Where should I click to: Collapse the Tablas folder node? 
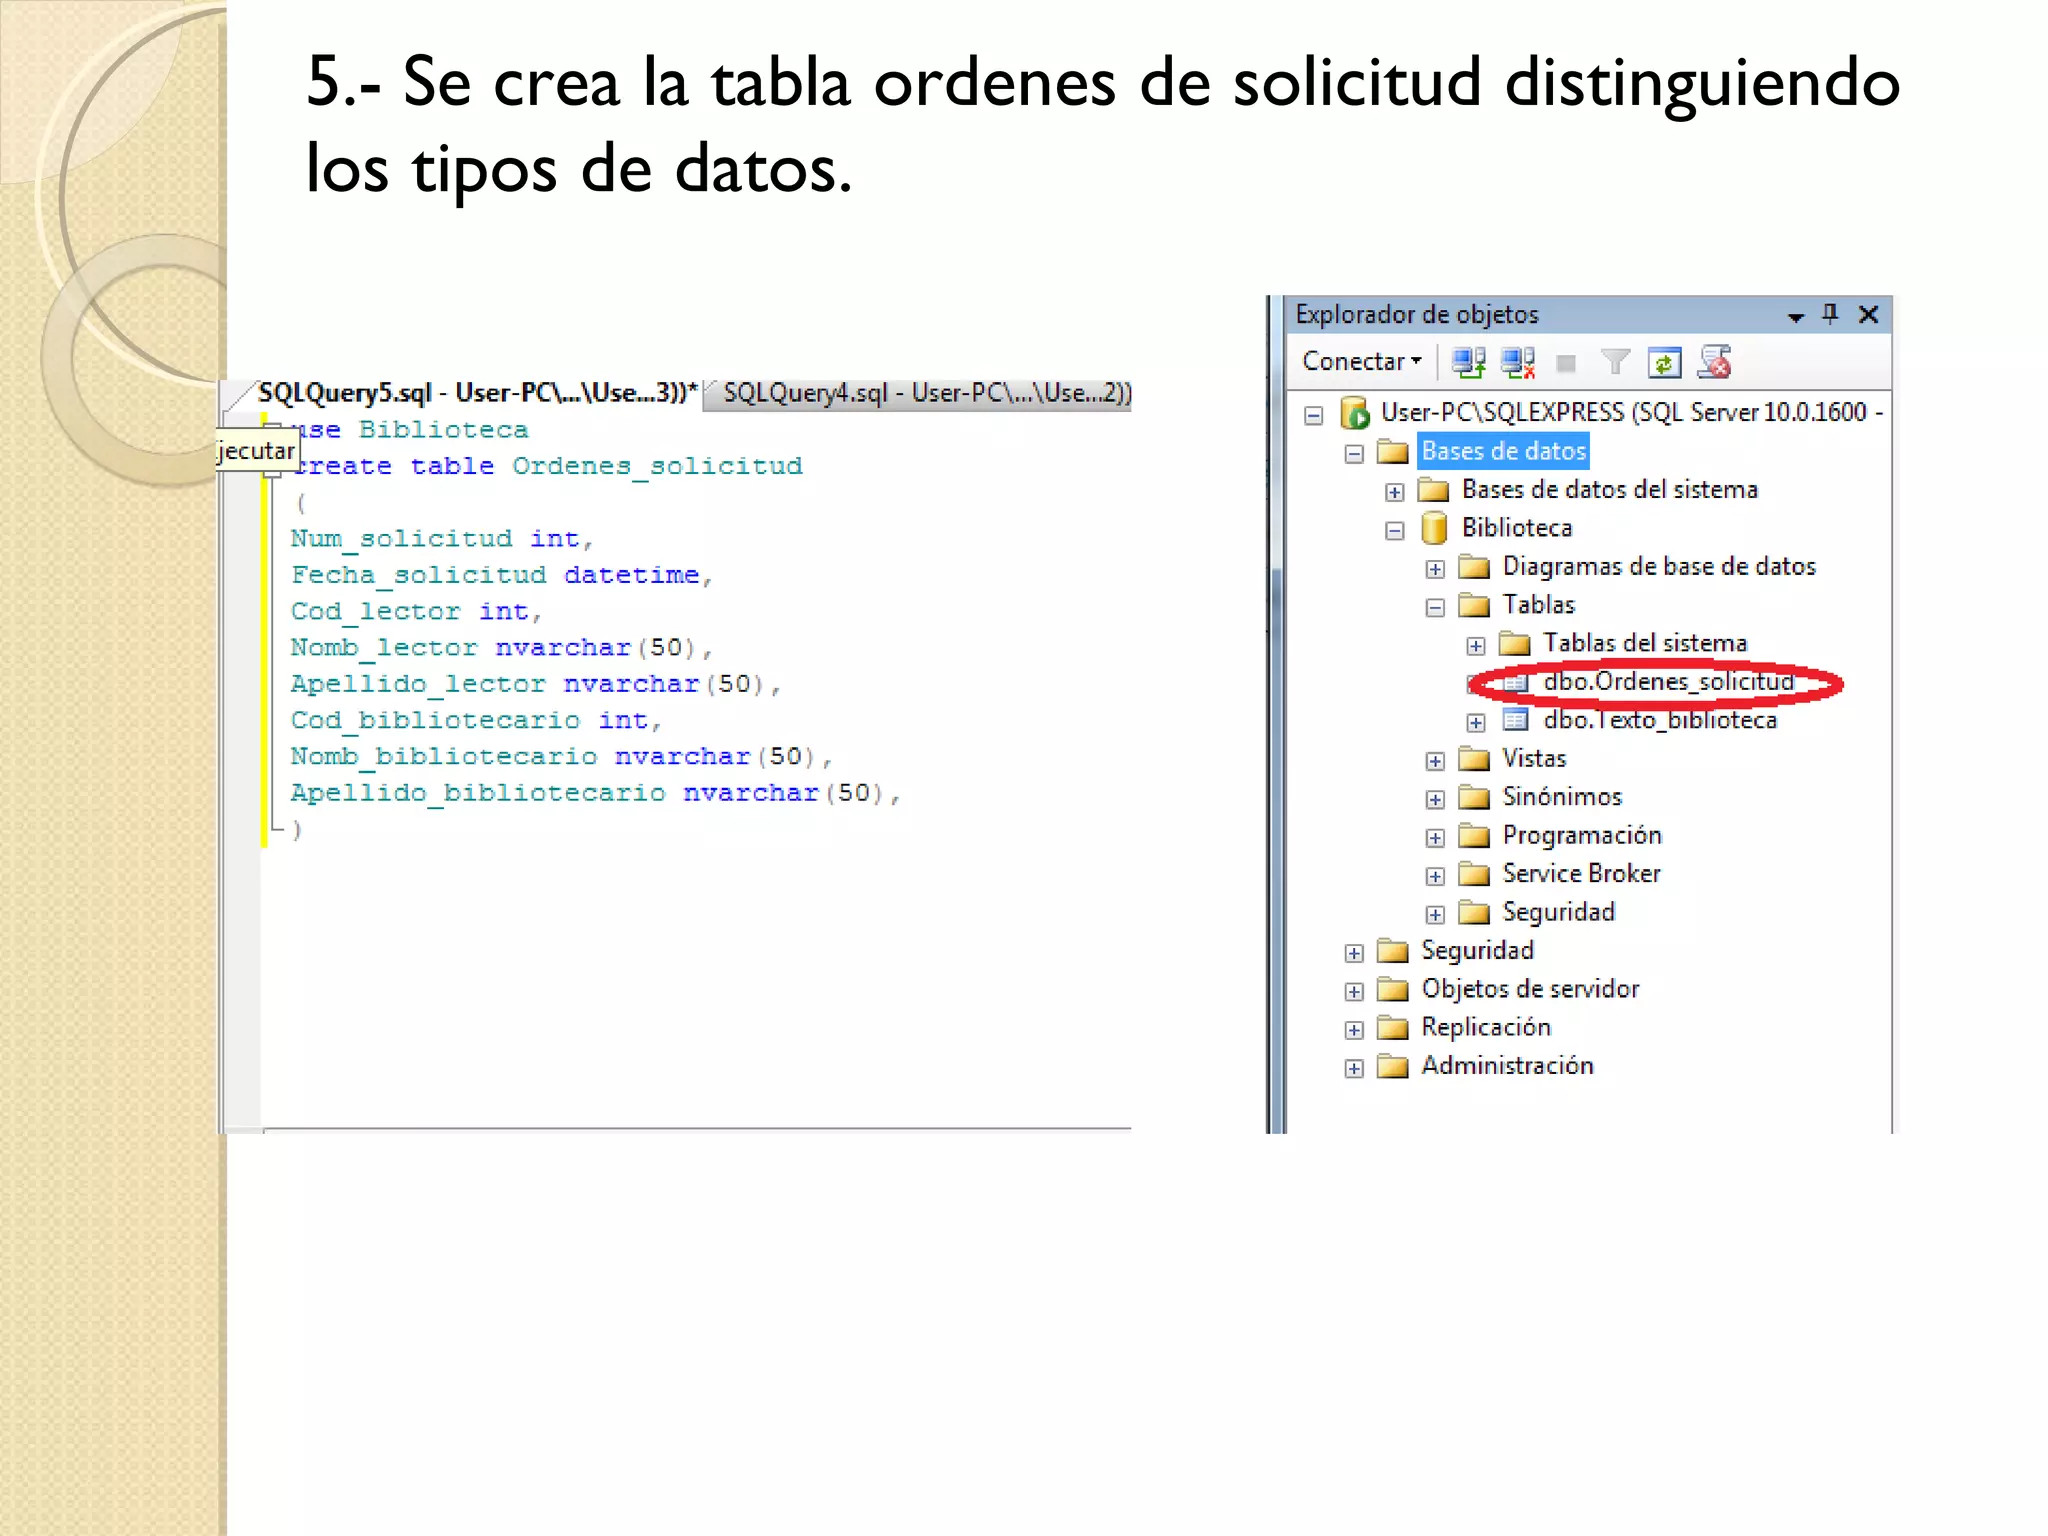pos(1435,607)
